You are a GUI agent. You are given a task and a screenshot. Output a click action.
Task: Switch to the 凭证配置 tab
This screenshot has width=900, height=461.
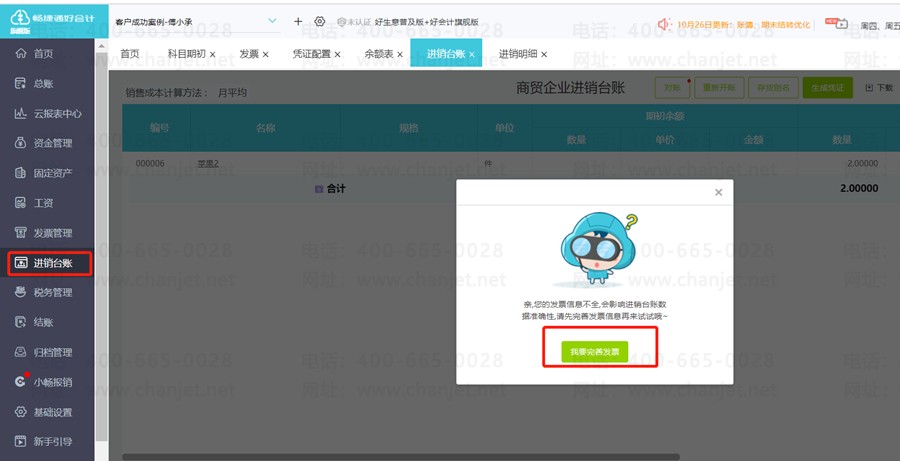pos(312,54)
